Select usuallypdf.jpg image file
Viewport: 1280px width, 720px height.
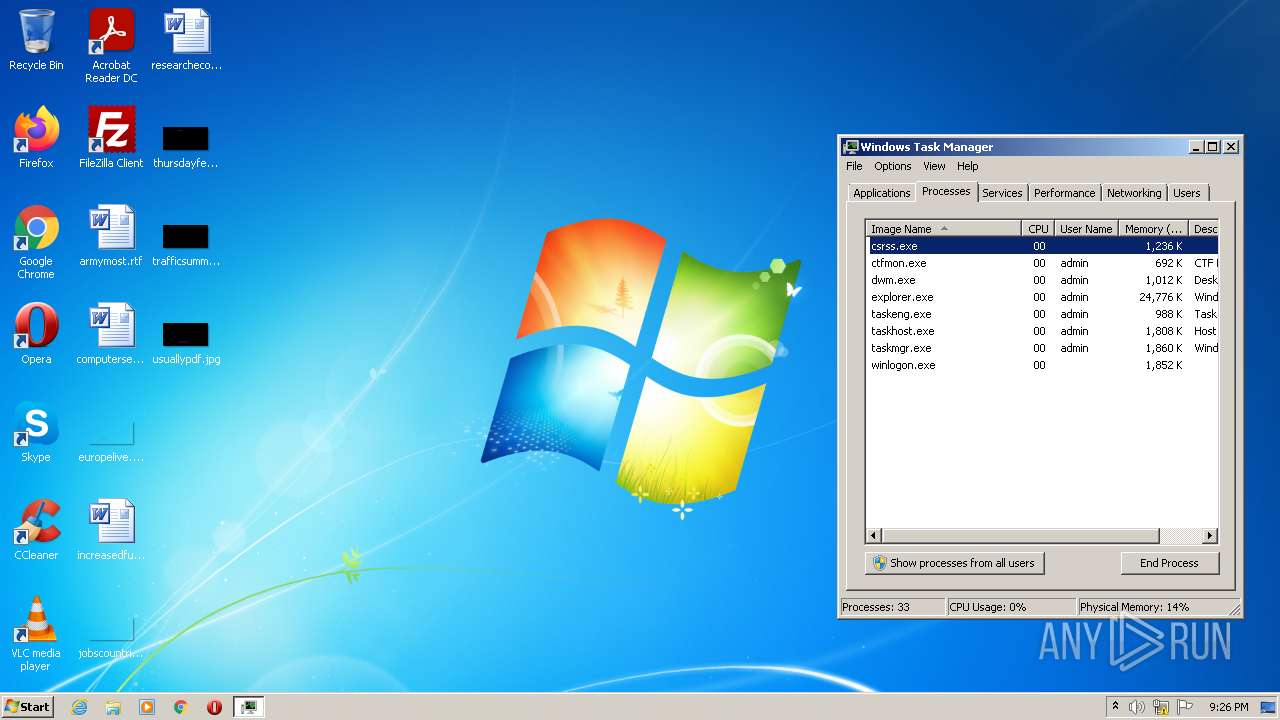tap(186, 344)
